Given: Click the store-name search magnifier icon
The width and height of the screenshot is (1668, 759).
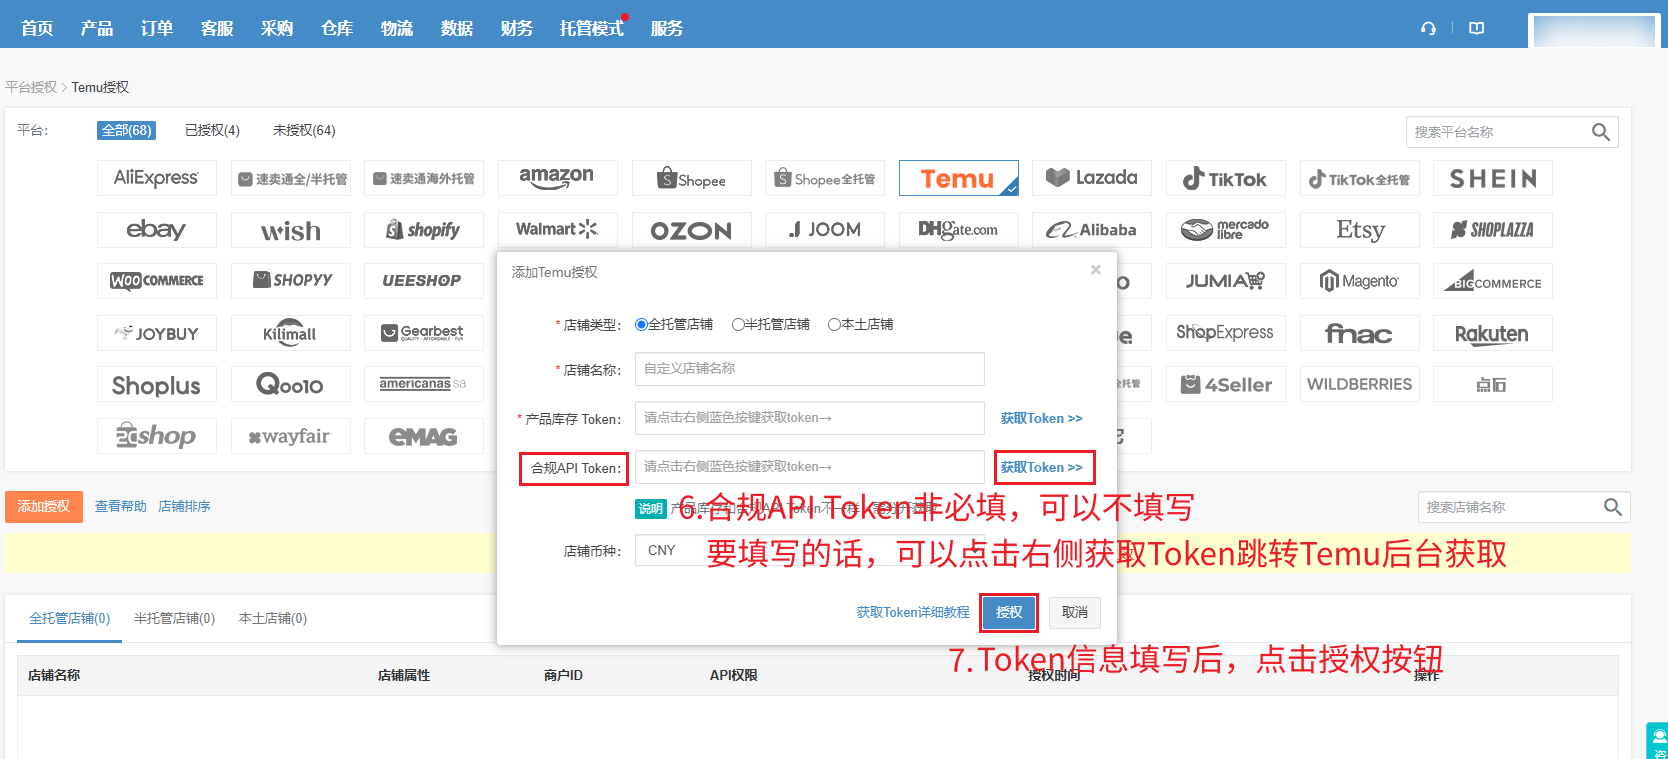Looking at the screenshot, I should [1612, 507].
